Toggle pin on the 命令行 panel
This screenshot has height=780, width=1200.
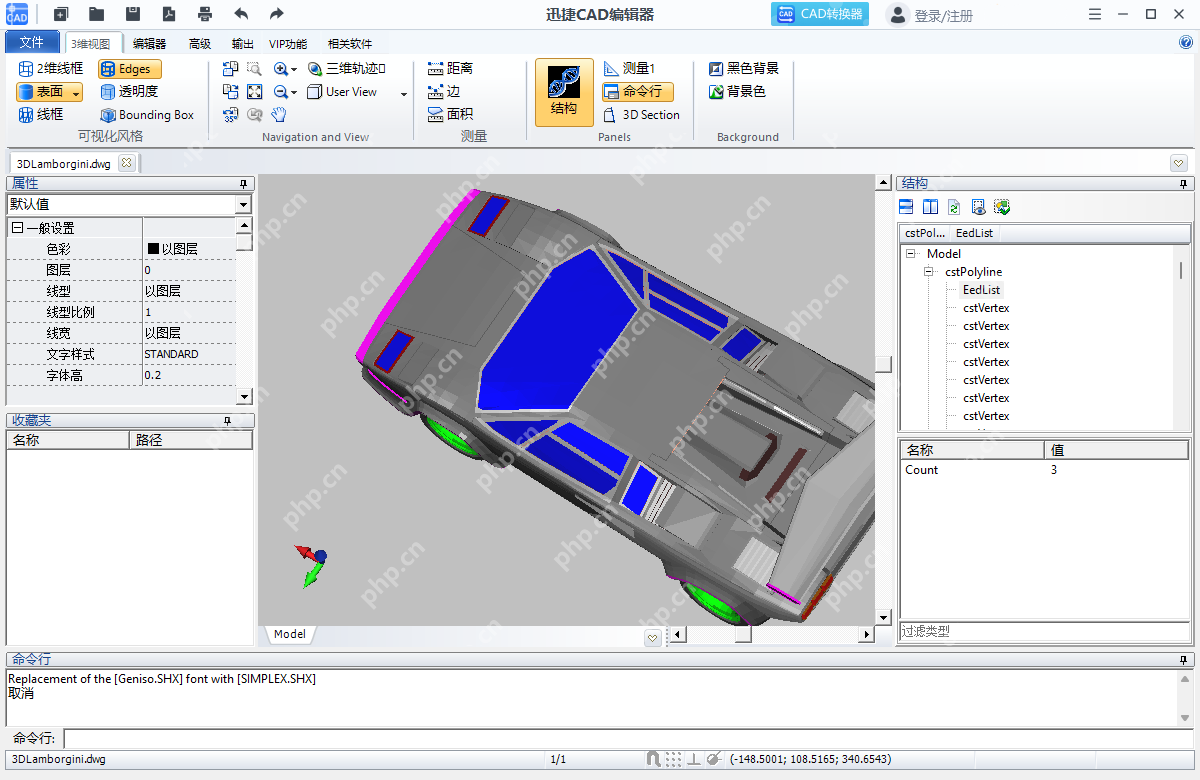tap(1184, 660)
